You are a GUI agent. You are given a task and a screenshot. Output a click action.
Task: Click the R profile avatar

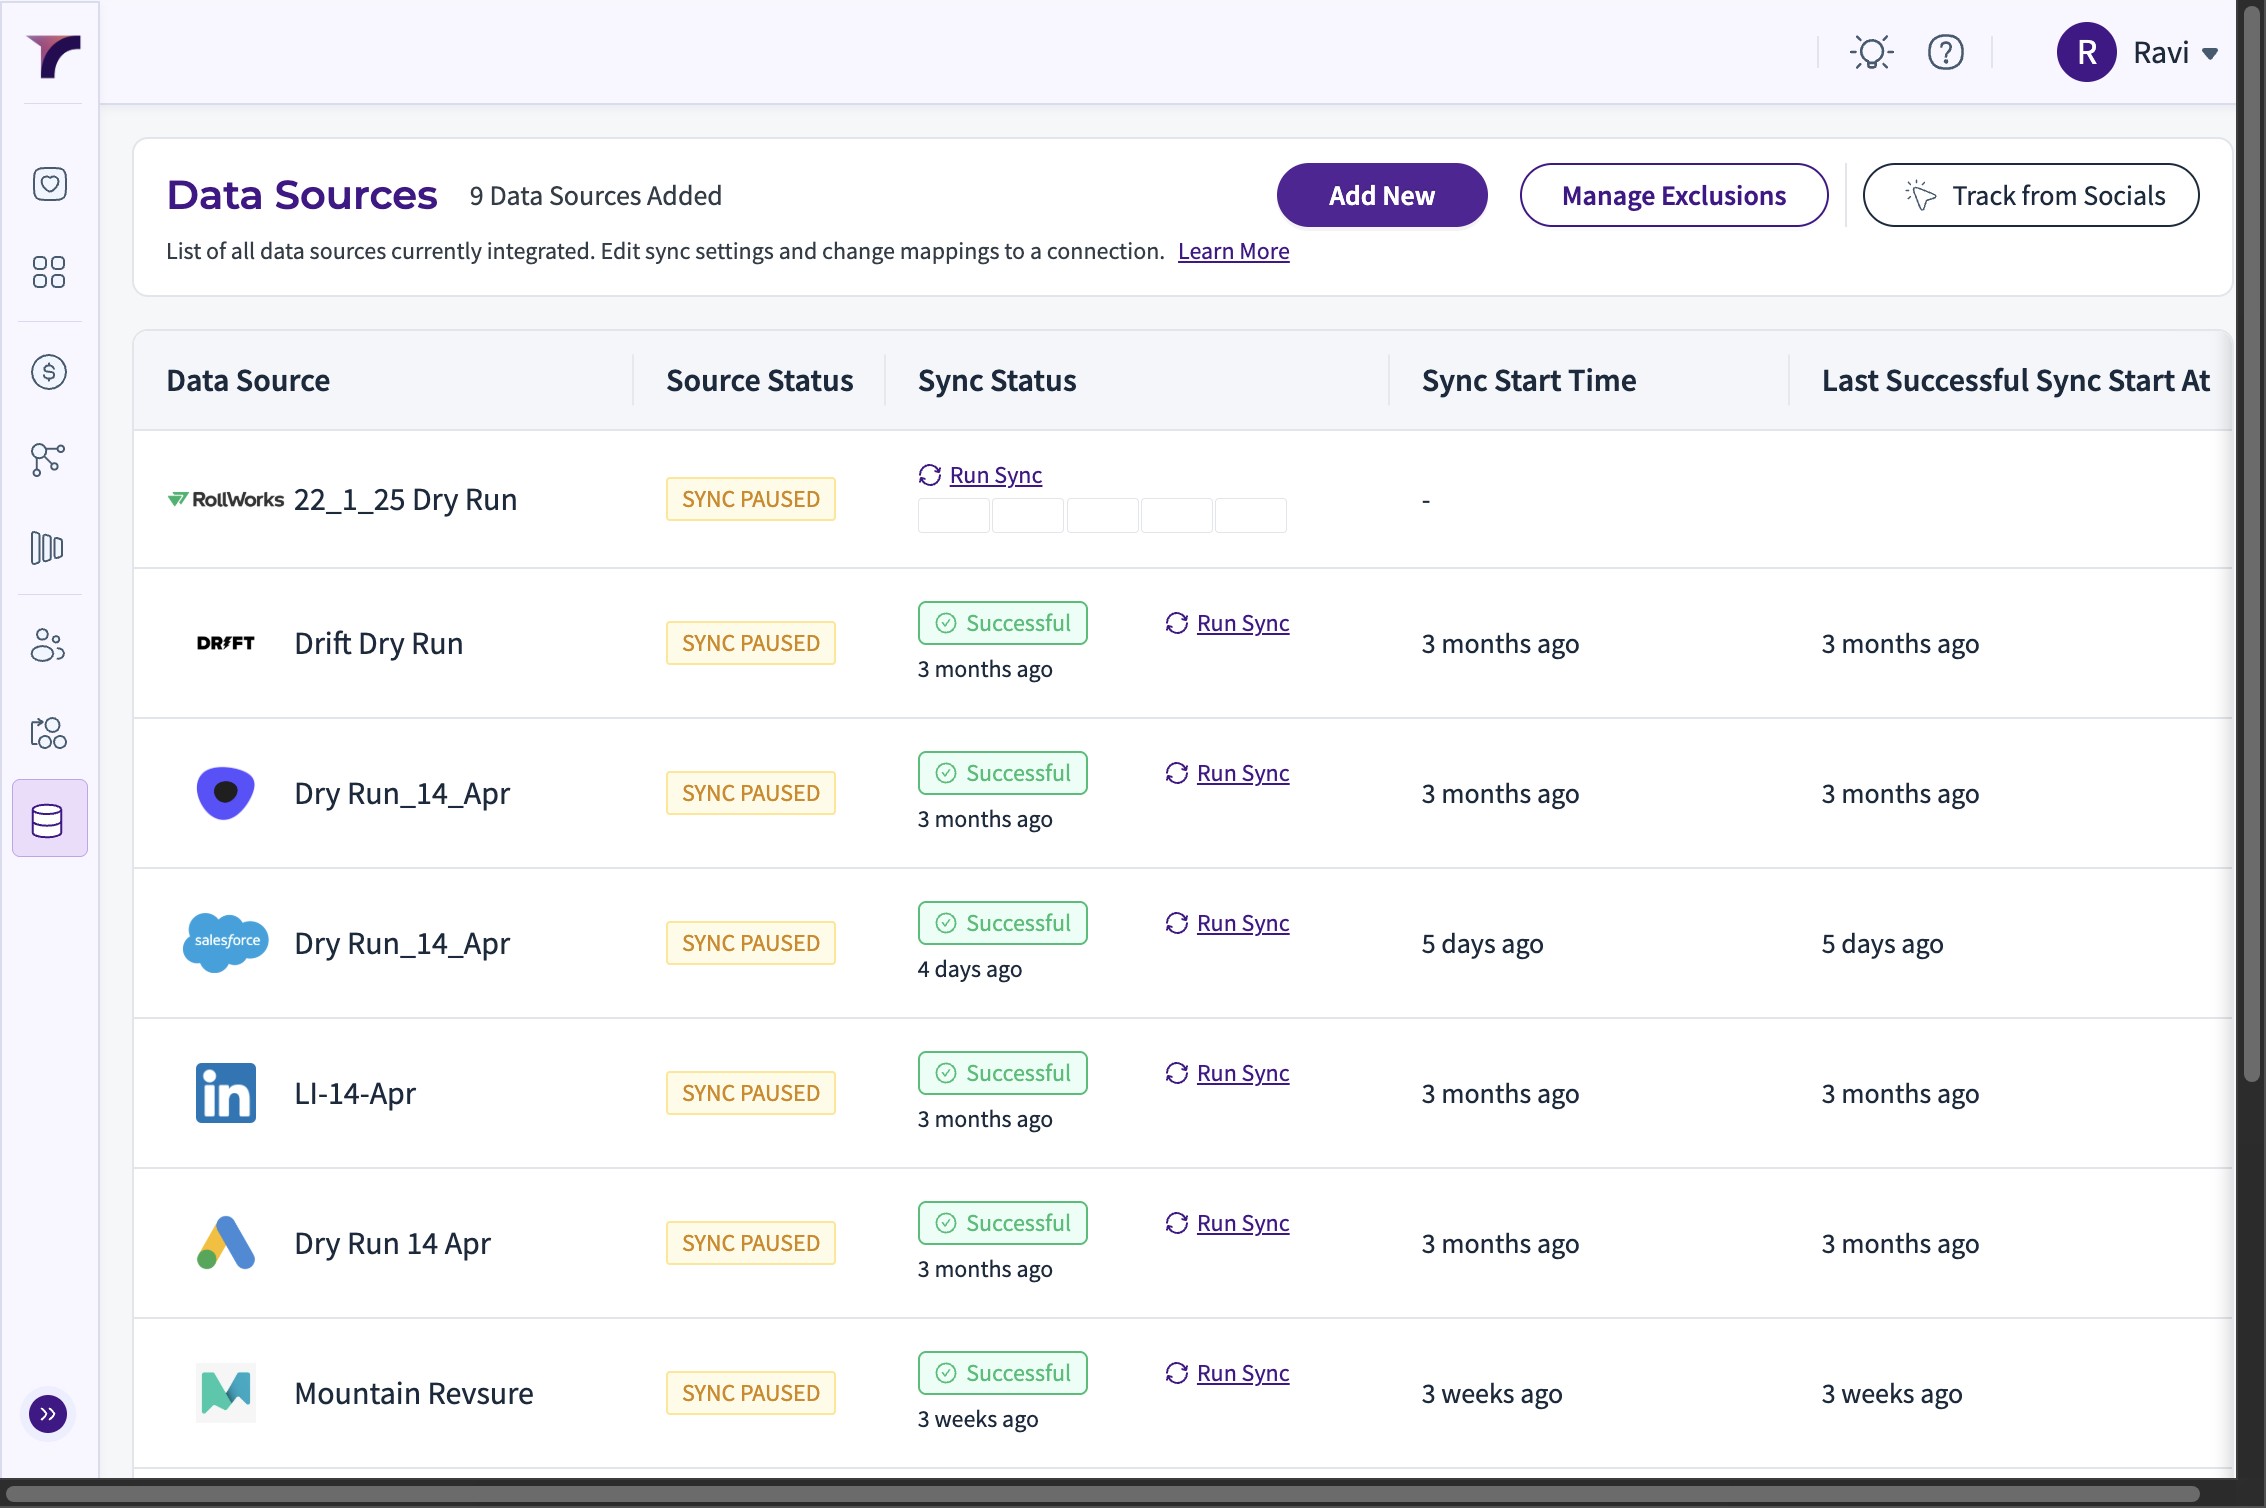(x=2086, y=52)
